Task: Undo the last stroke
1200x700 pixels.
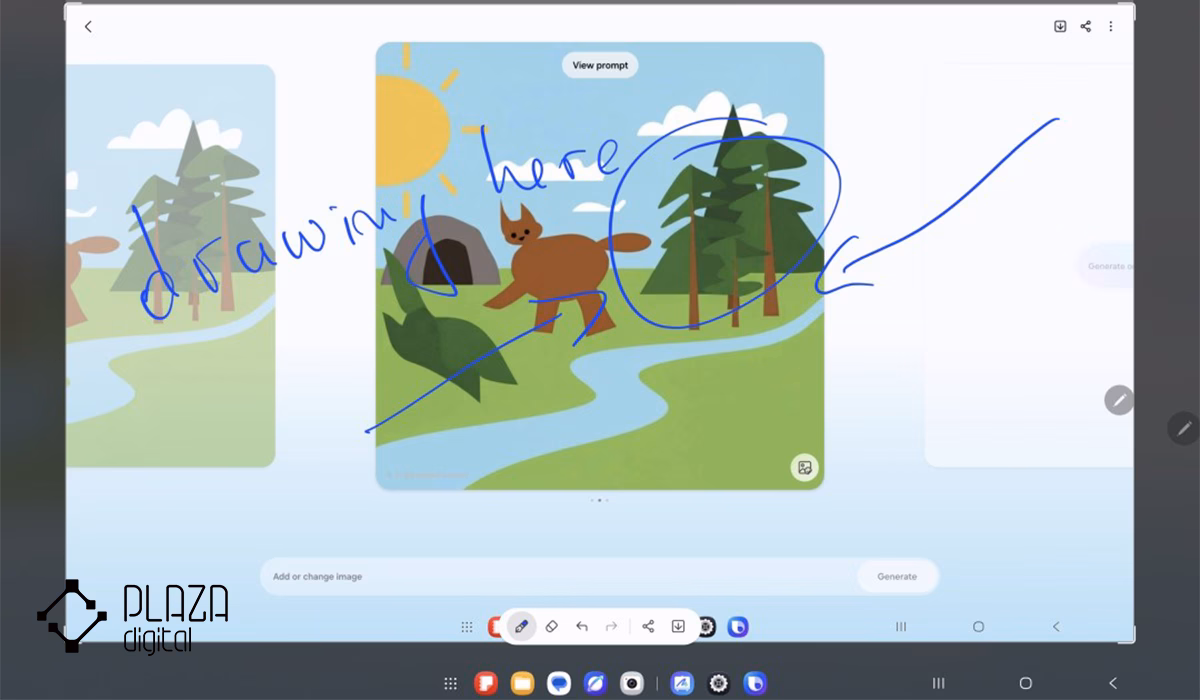Action: point(582,627)
